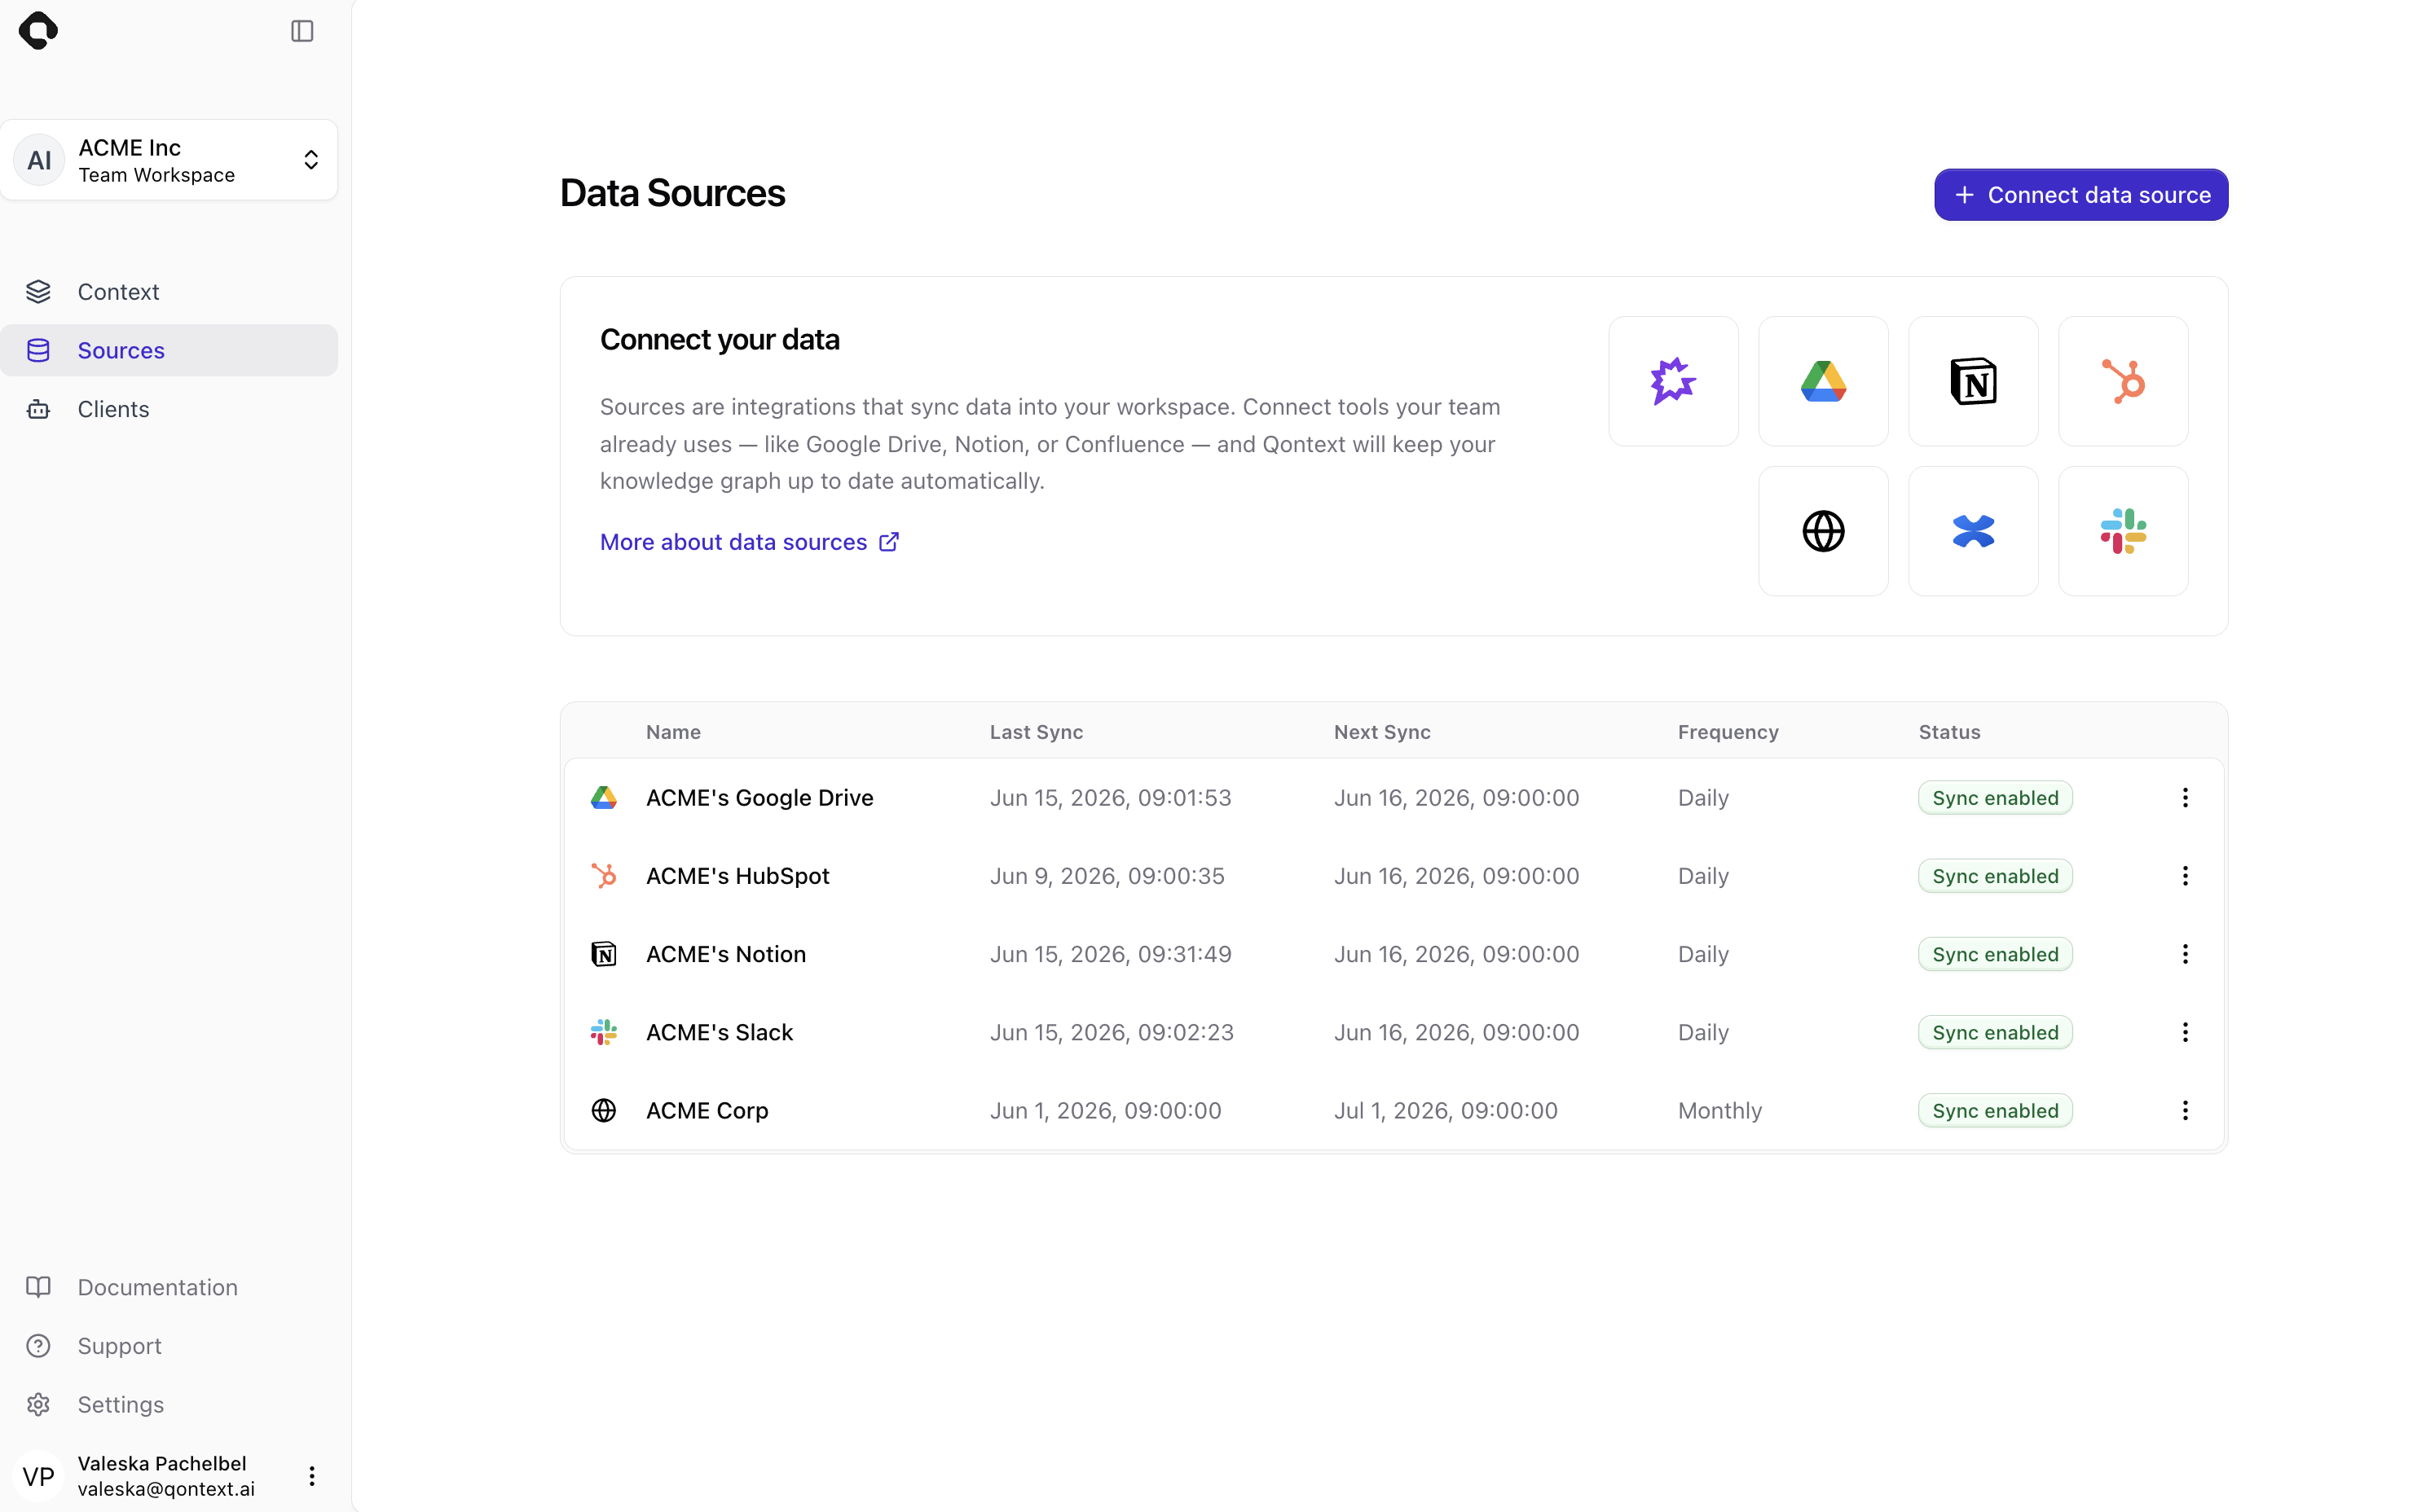
Task: Select the Slack integration card
Action: (2123, 531)
